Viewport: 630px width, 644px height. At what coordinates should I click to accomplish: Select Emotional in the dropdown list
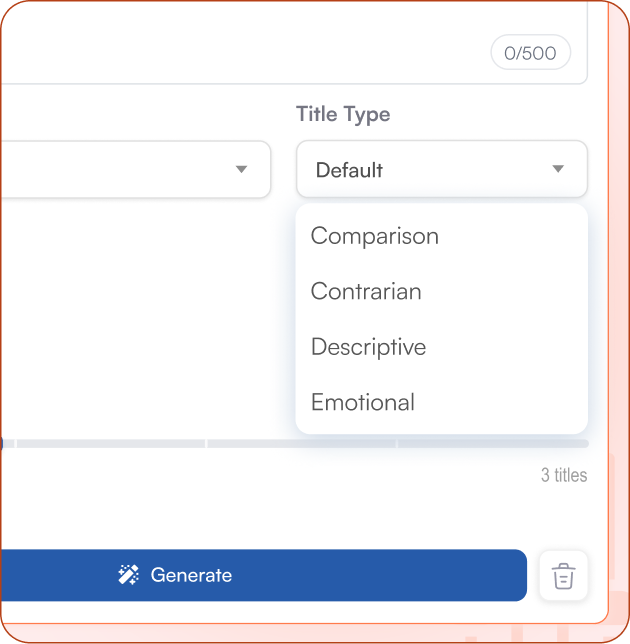[x=362, y=402]
